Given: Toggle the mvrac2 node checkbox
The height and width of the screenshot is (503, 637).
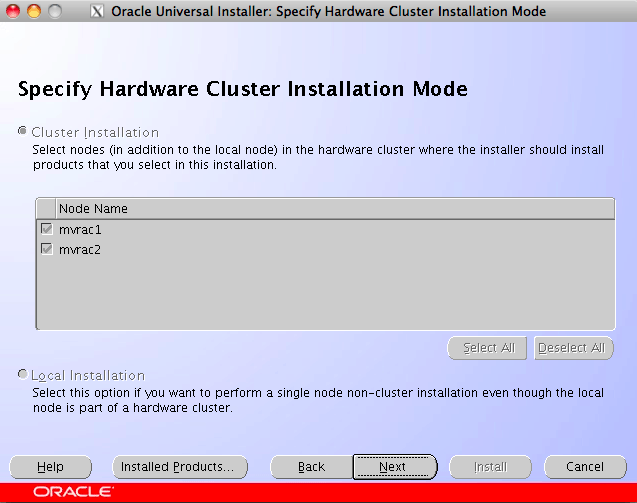Looking at the screenshot, I should [x=46, y=249].
